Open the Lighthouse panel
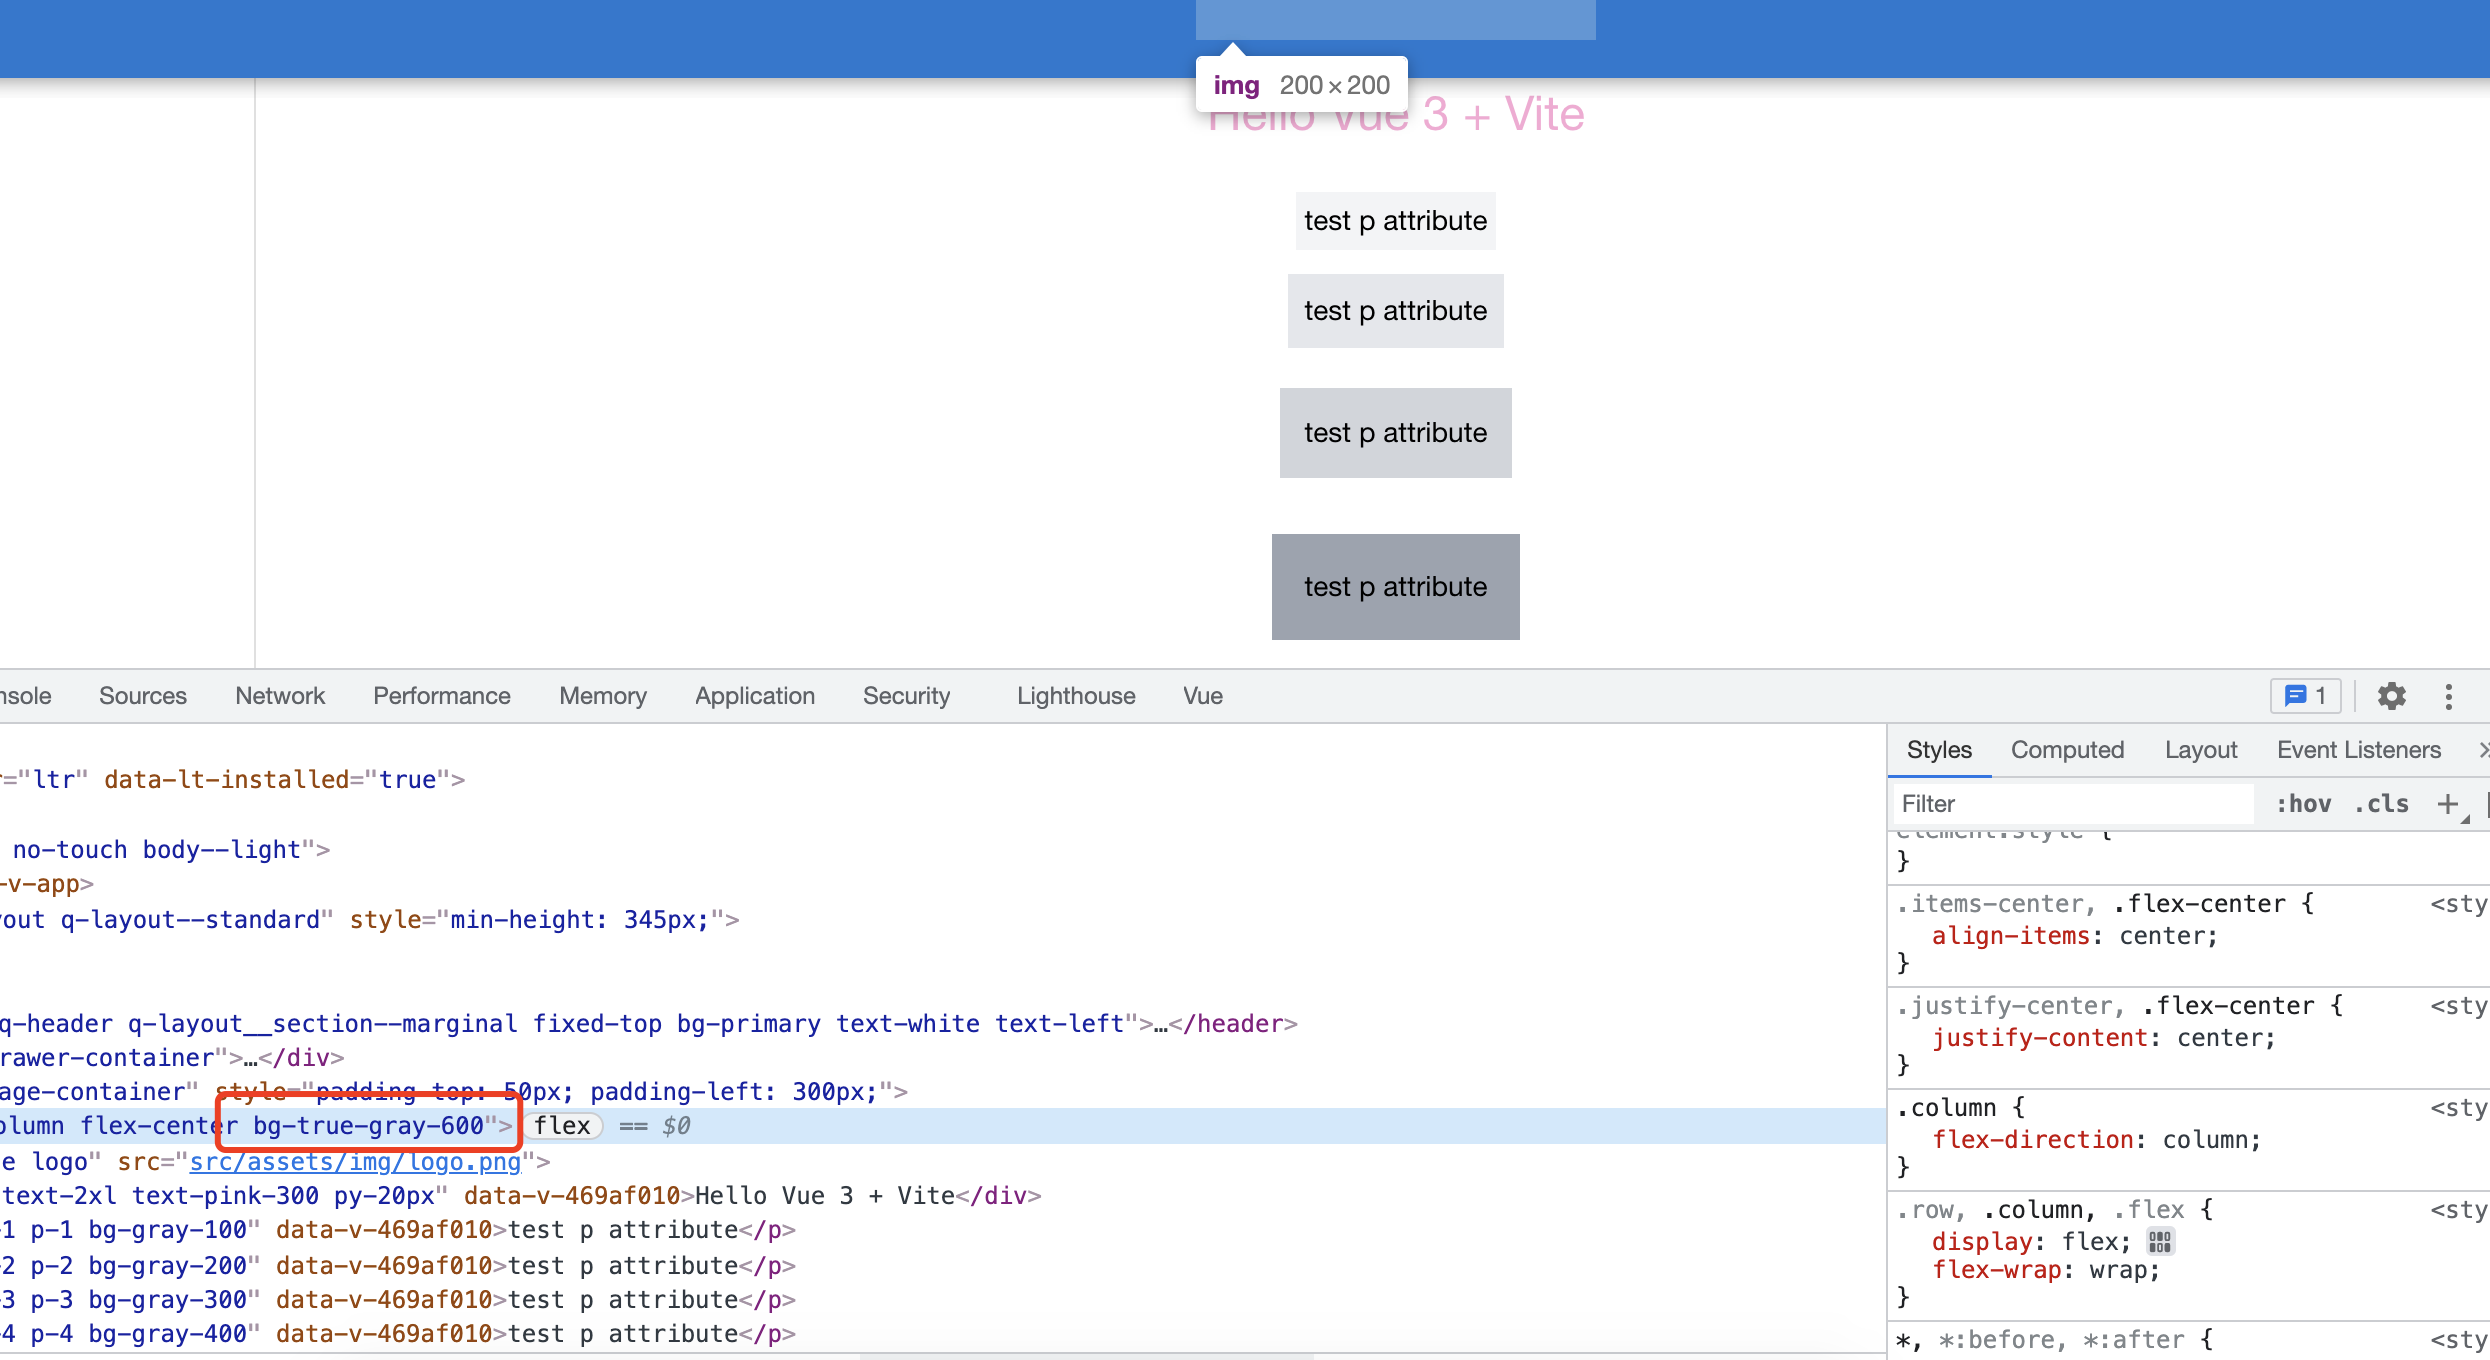 click(1075, 696)
